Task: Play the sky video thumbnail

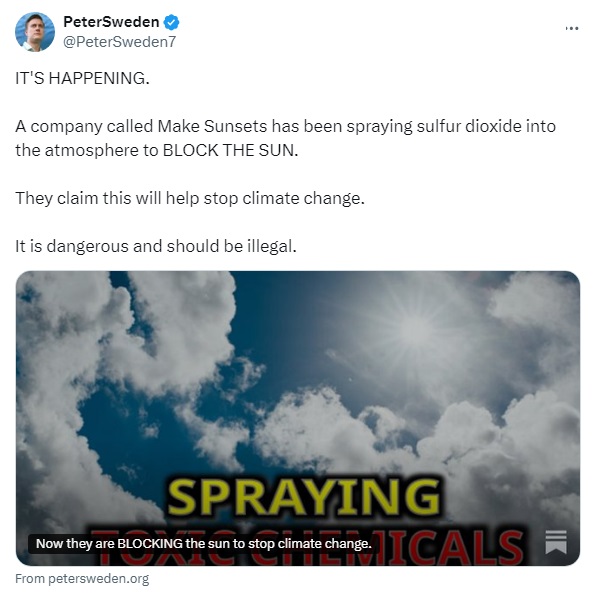Action: click(298, 418)
